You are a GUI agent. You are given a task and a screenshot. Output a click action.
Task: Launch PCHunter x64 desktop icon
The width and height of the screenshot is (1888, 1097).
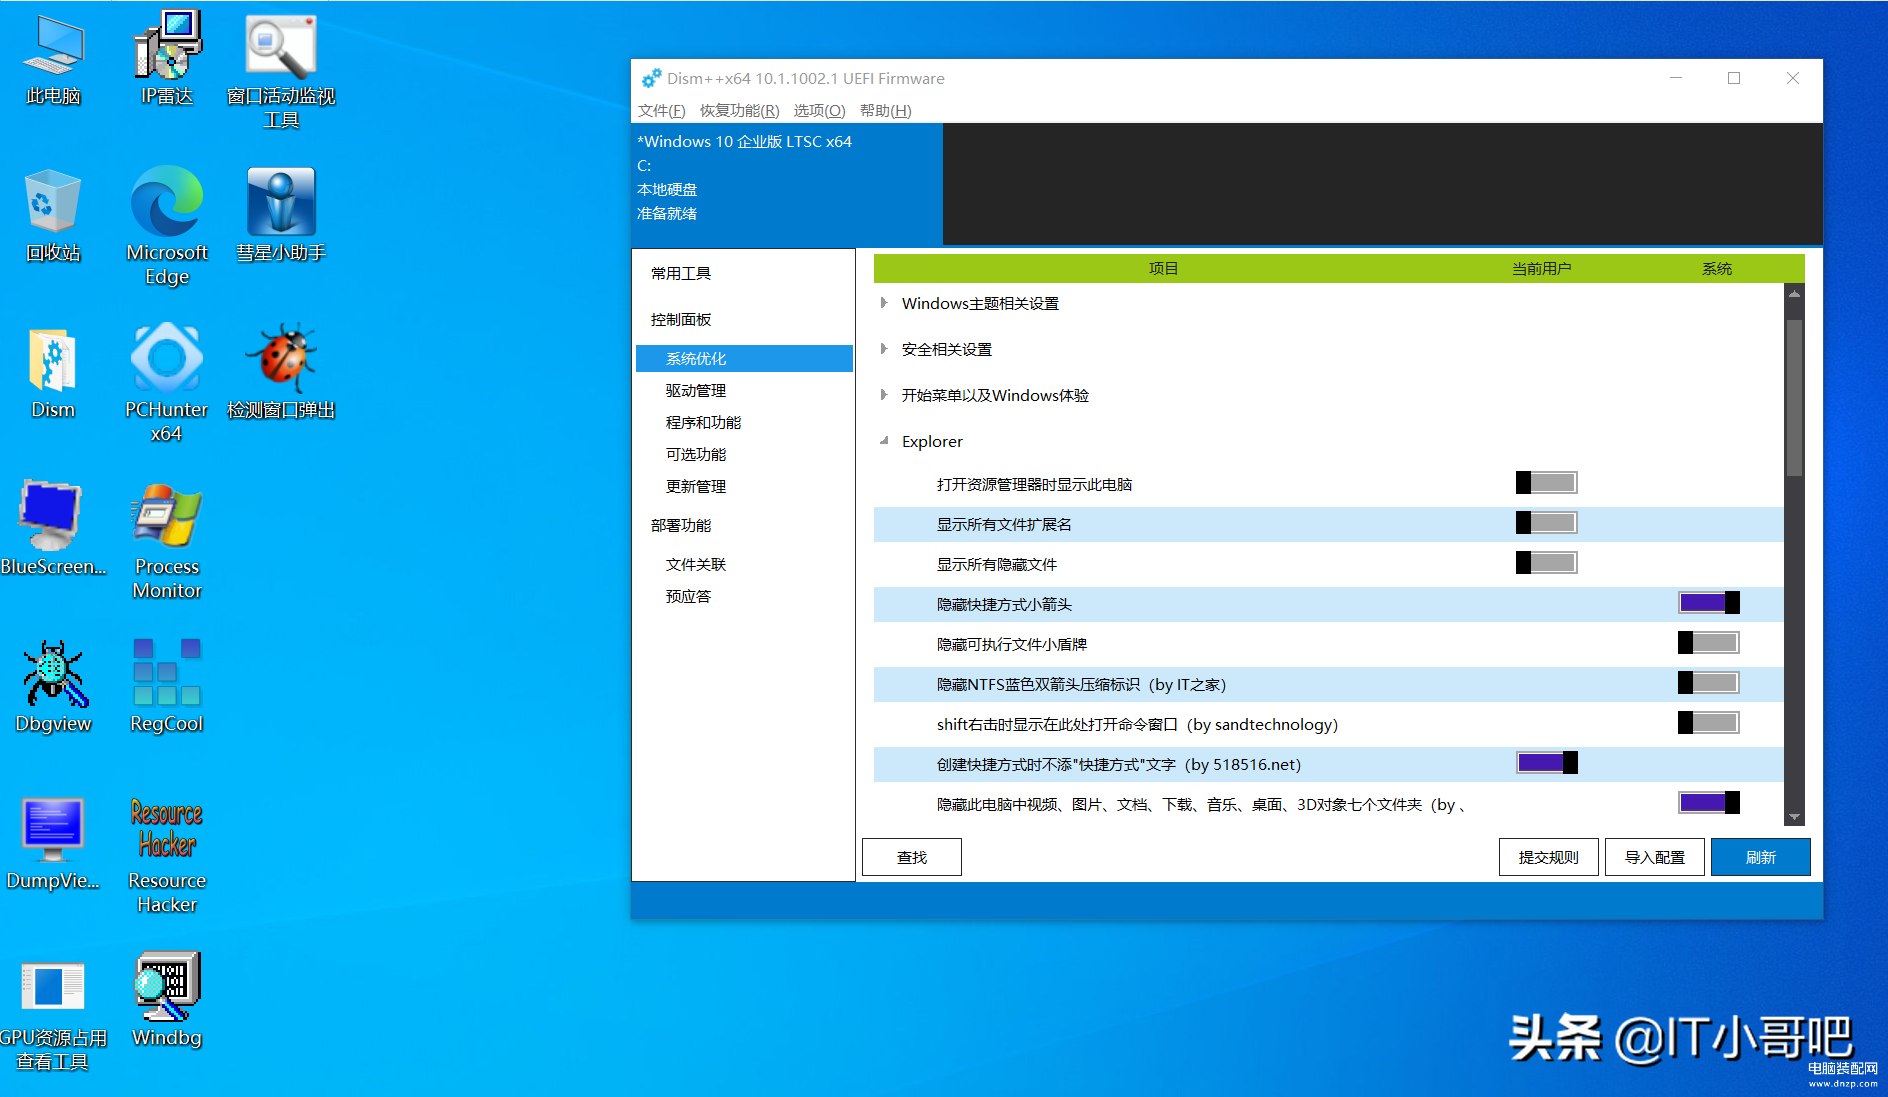167,384
